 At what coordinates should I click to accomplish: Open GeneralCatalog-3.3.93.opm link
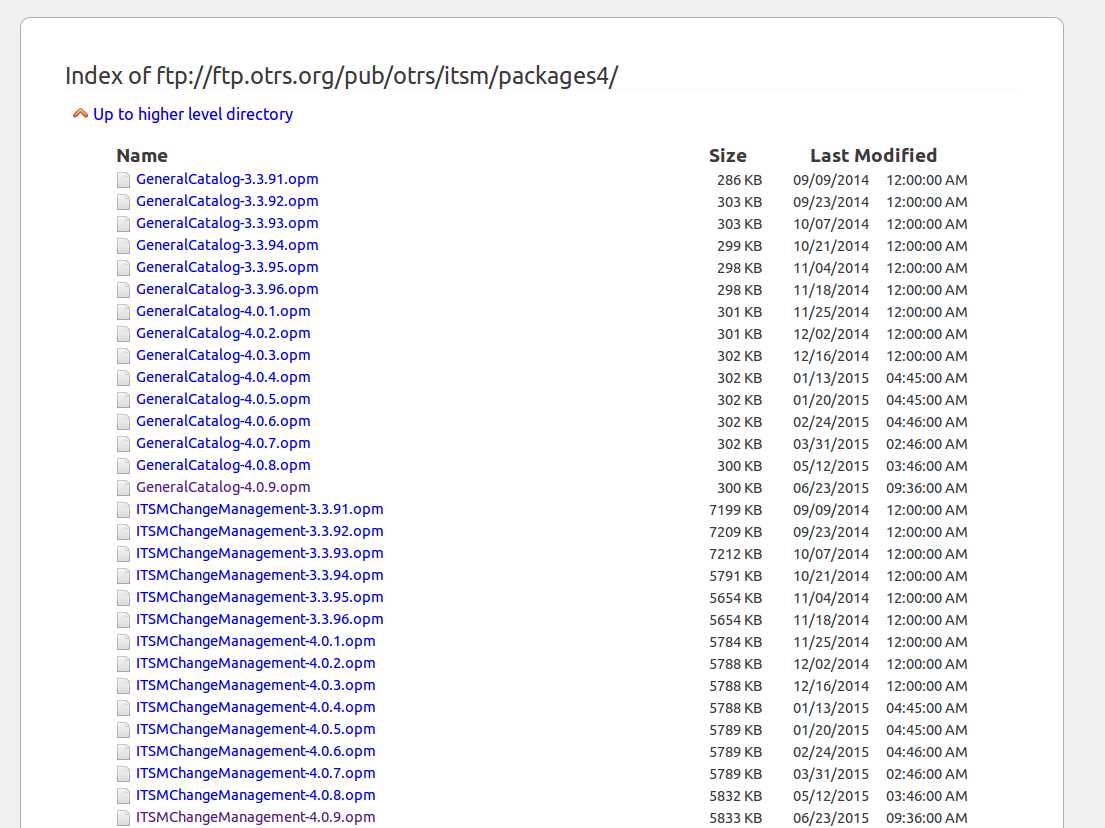click(x=227, y=223)
